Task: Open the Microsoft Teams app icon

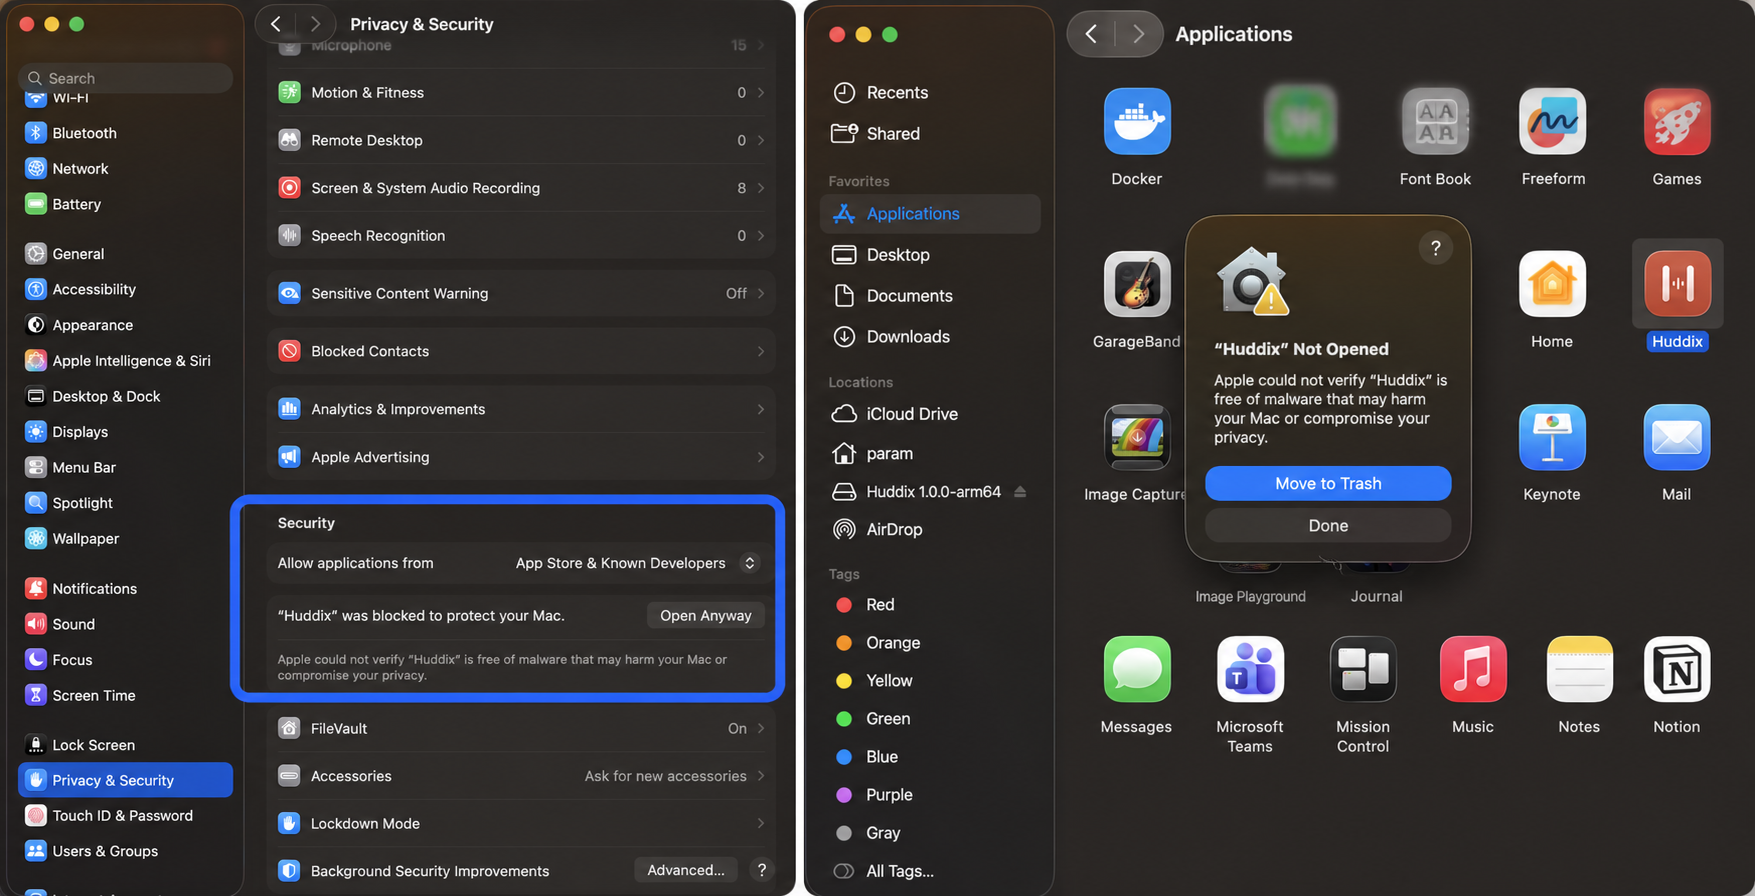Action: (x=1250, y=669)
